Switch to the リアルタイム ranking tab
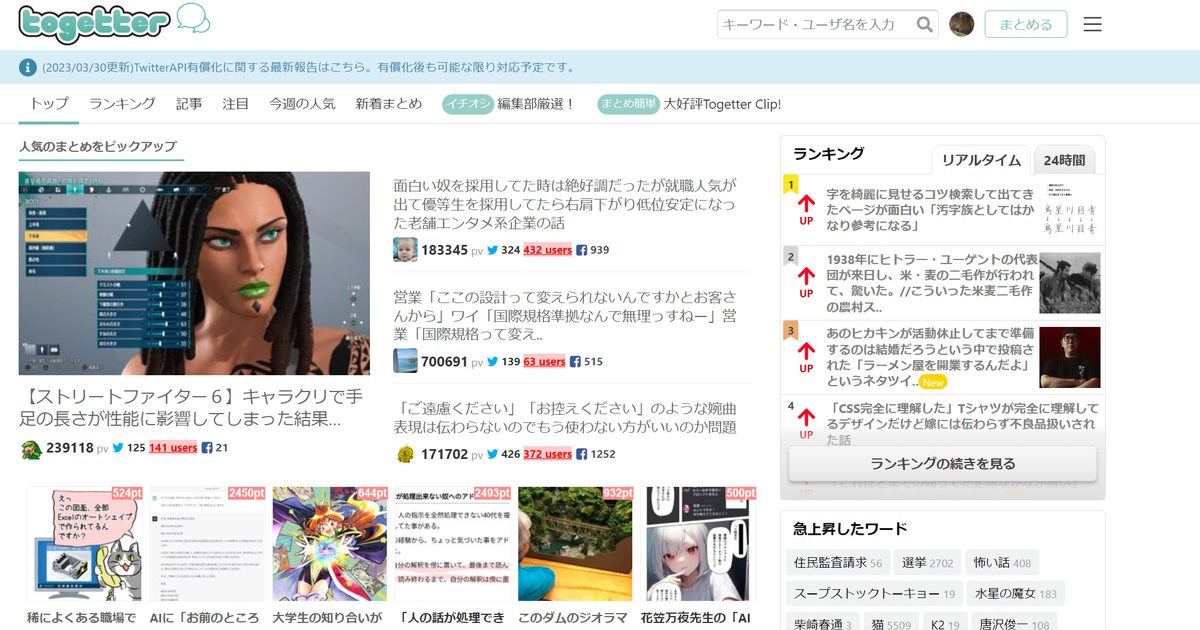 pos(981,160)
